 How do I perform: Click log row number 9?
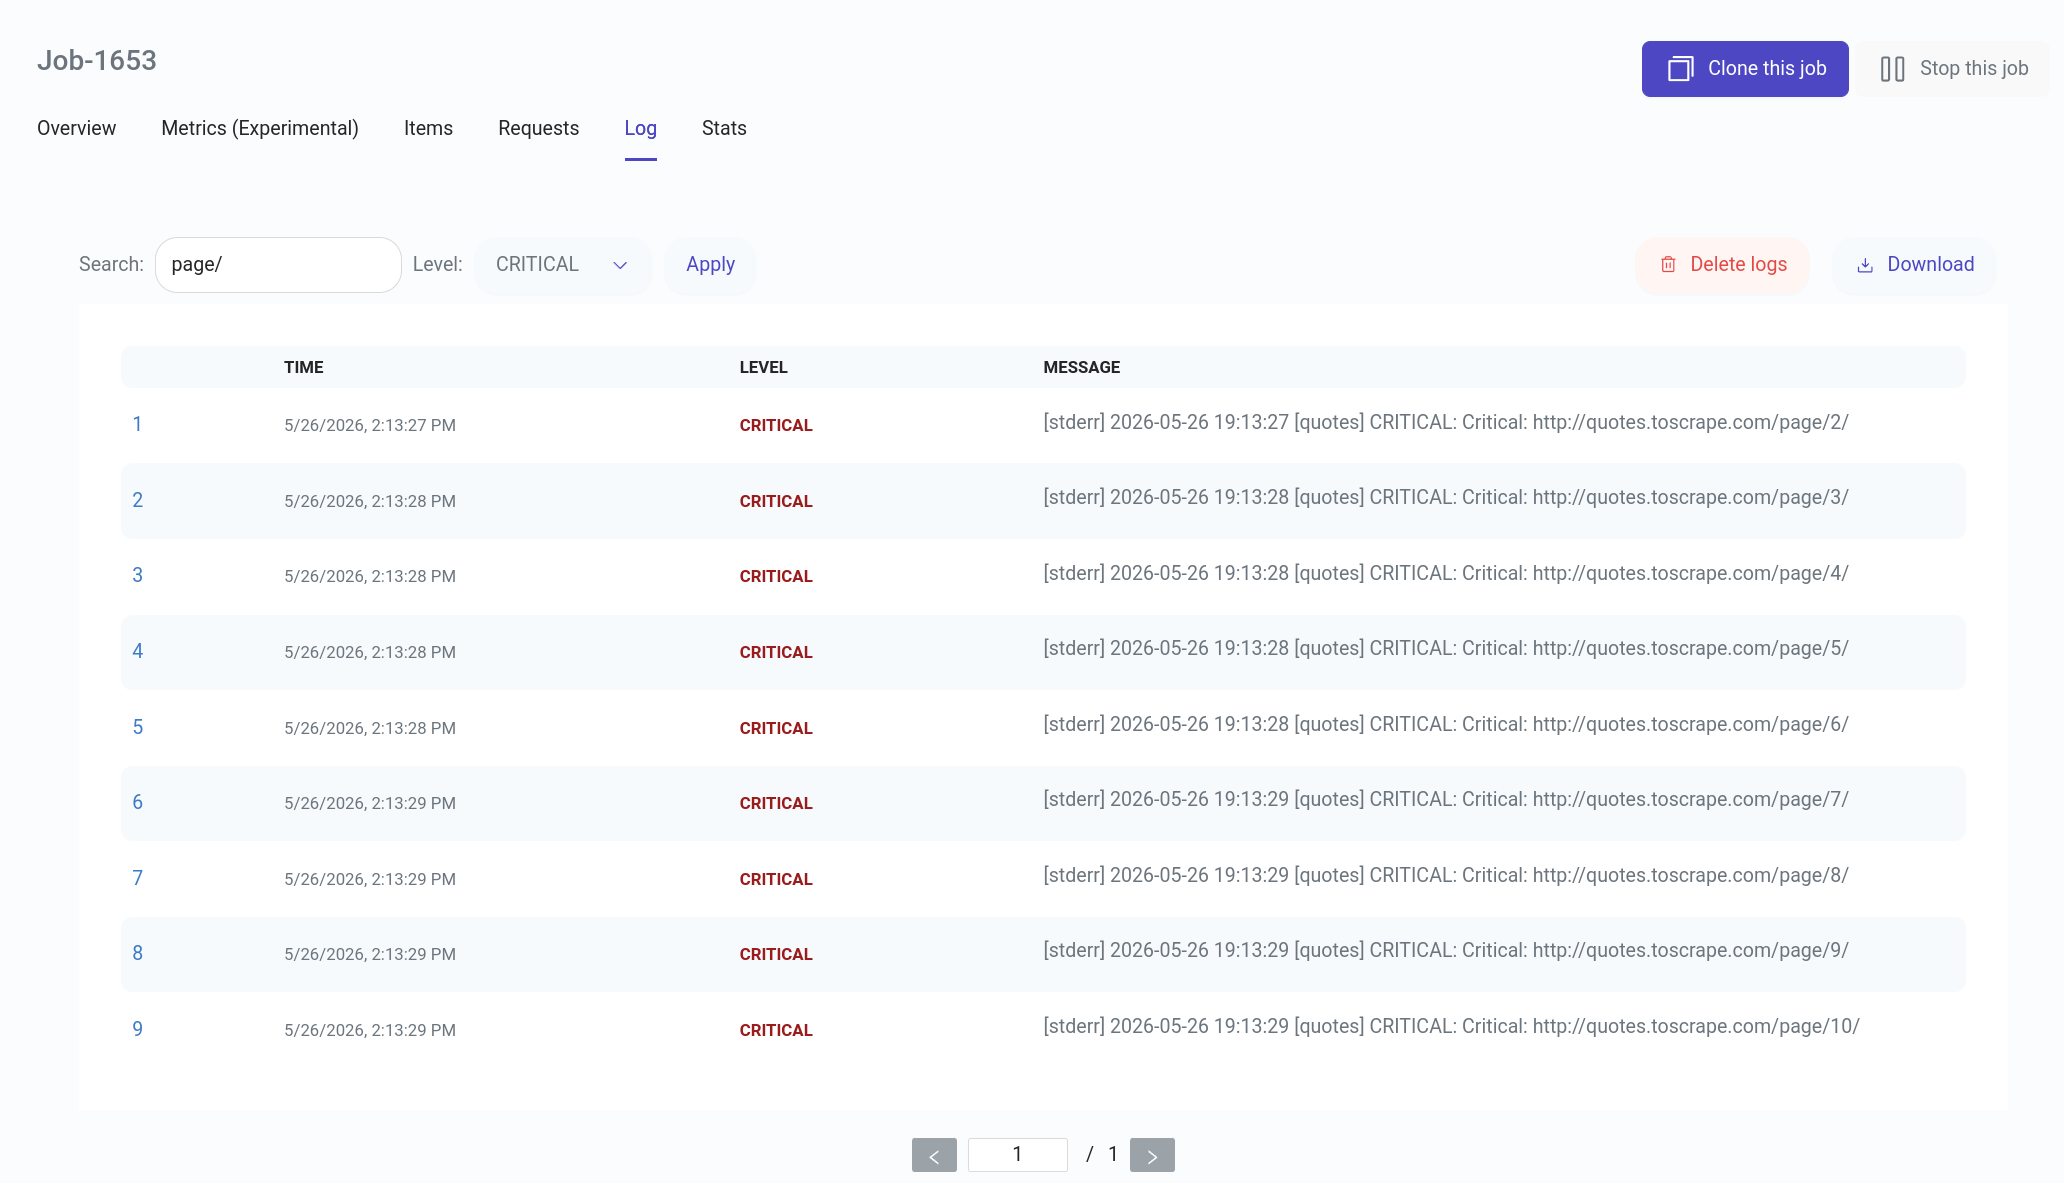[x=137, y=1029]
